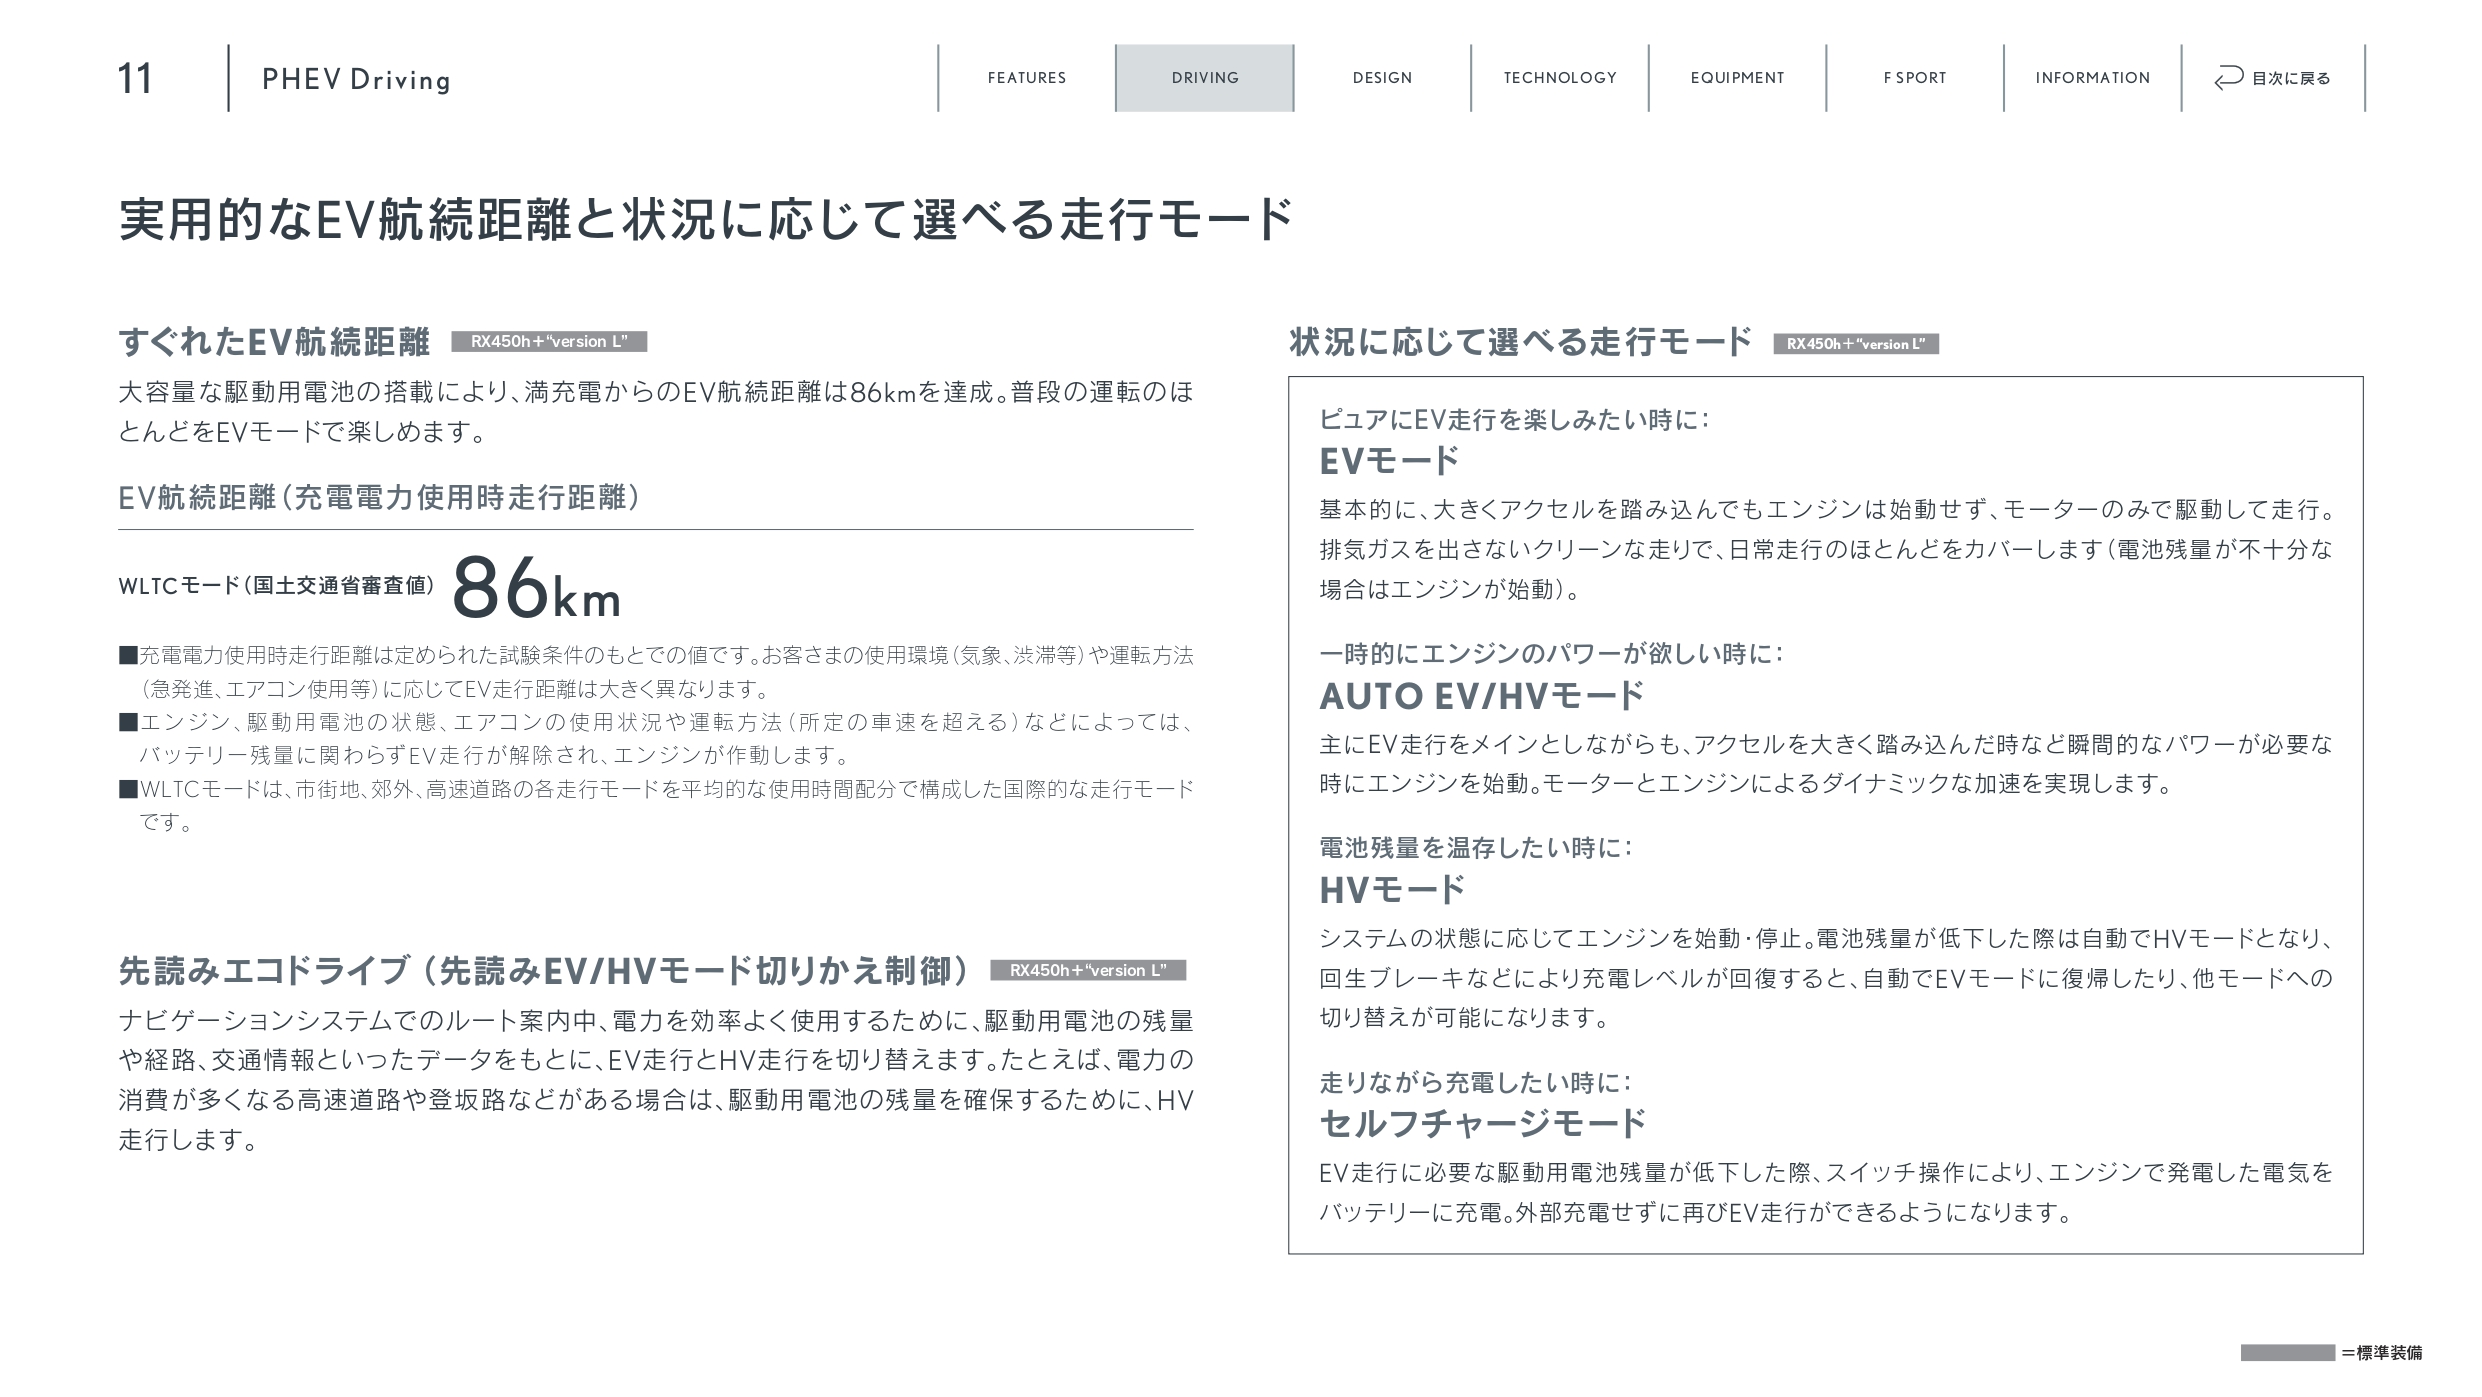Click RX450h+ badge beside すぐれたEV航続距離

[x=549, y=342]
